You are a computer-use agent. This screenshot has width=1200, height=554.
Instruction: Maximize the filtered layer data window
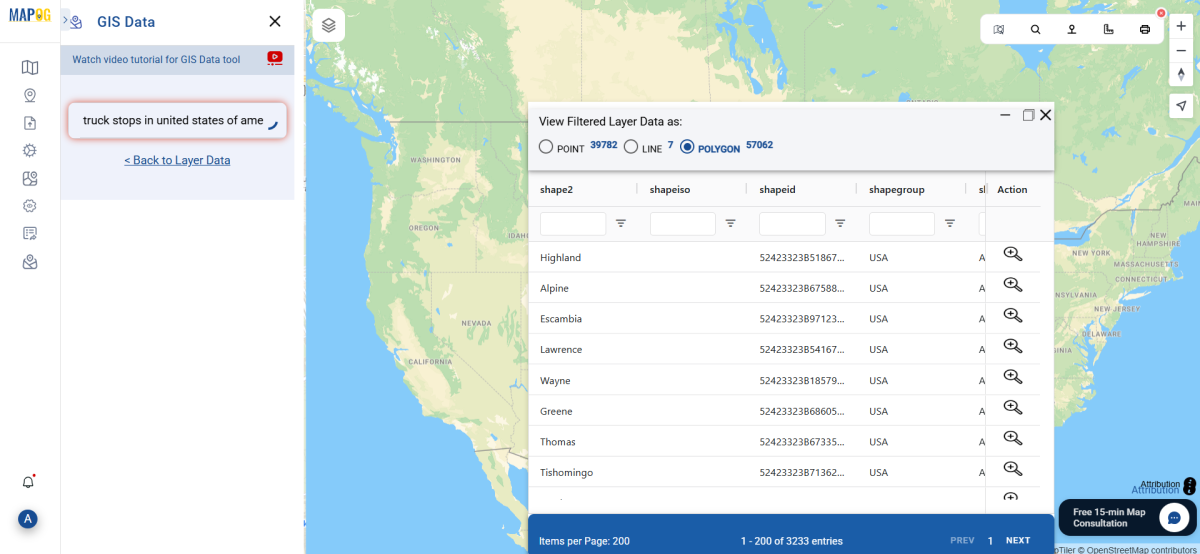pos(1028,115)
